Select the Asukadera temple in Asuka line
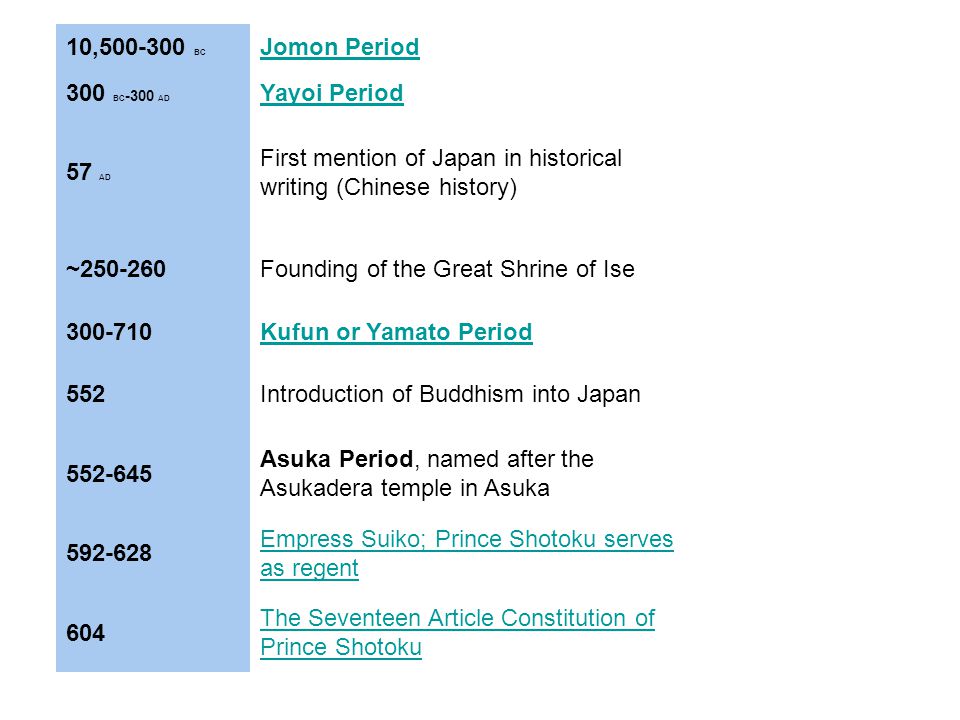The width and height of the screenshot is (960, 720). tap(405, 489)
